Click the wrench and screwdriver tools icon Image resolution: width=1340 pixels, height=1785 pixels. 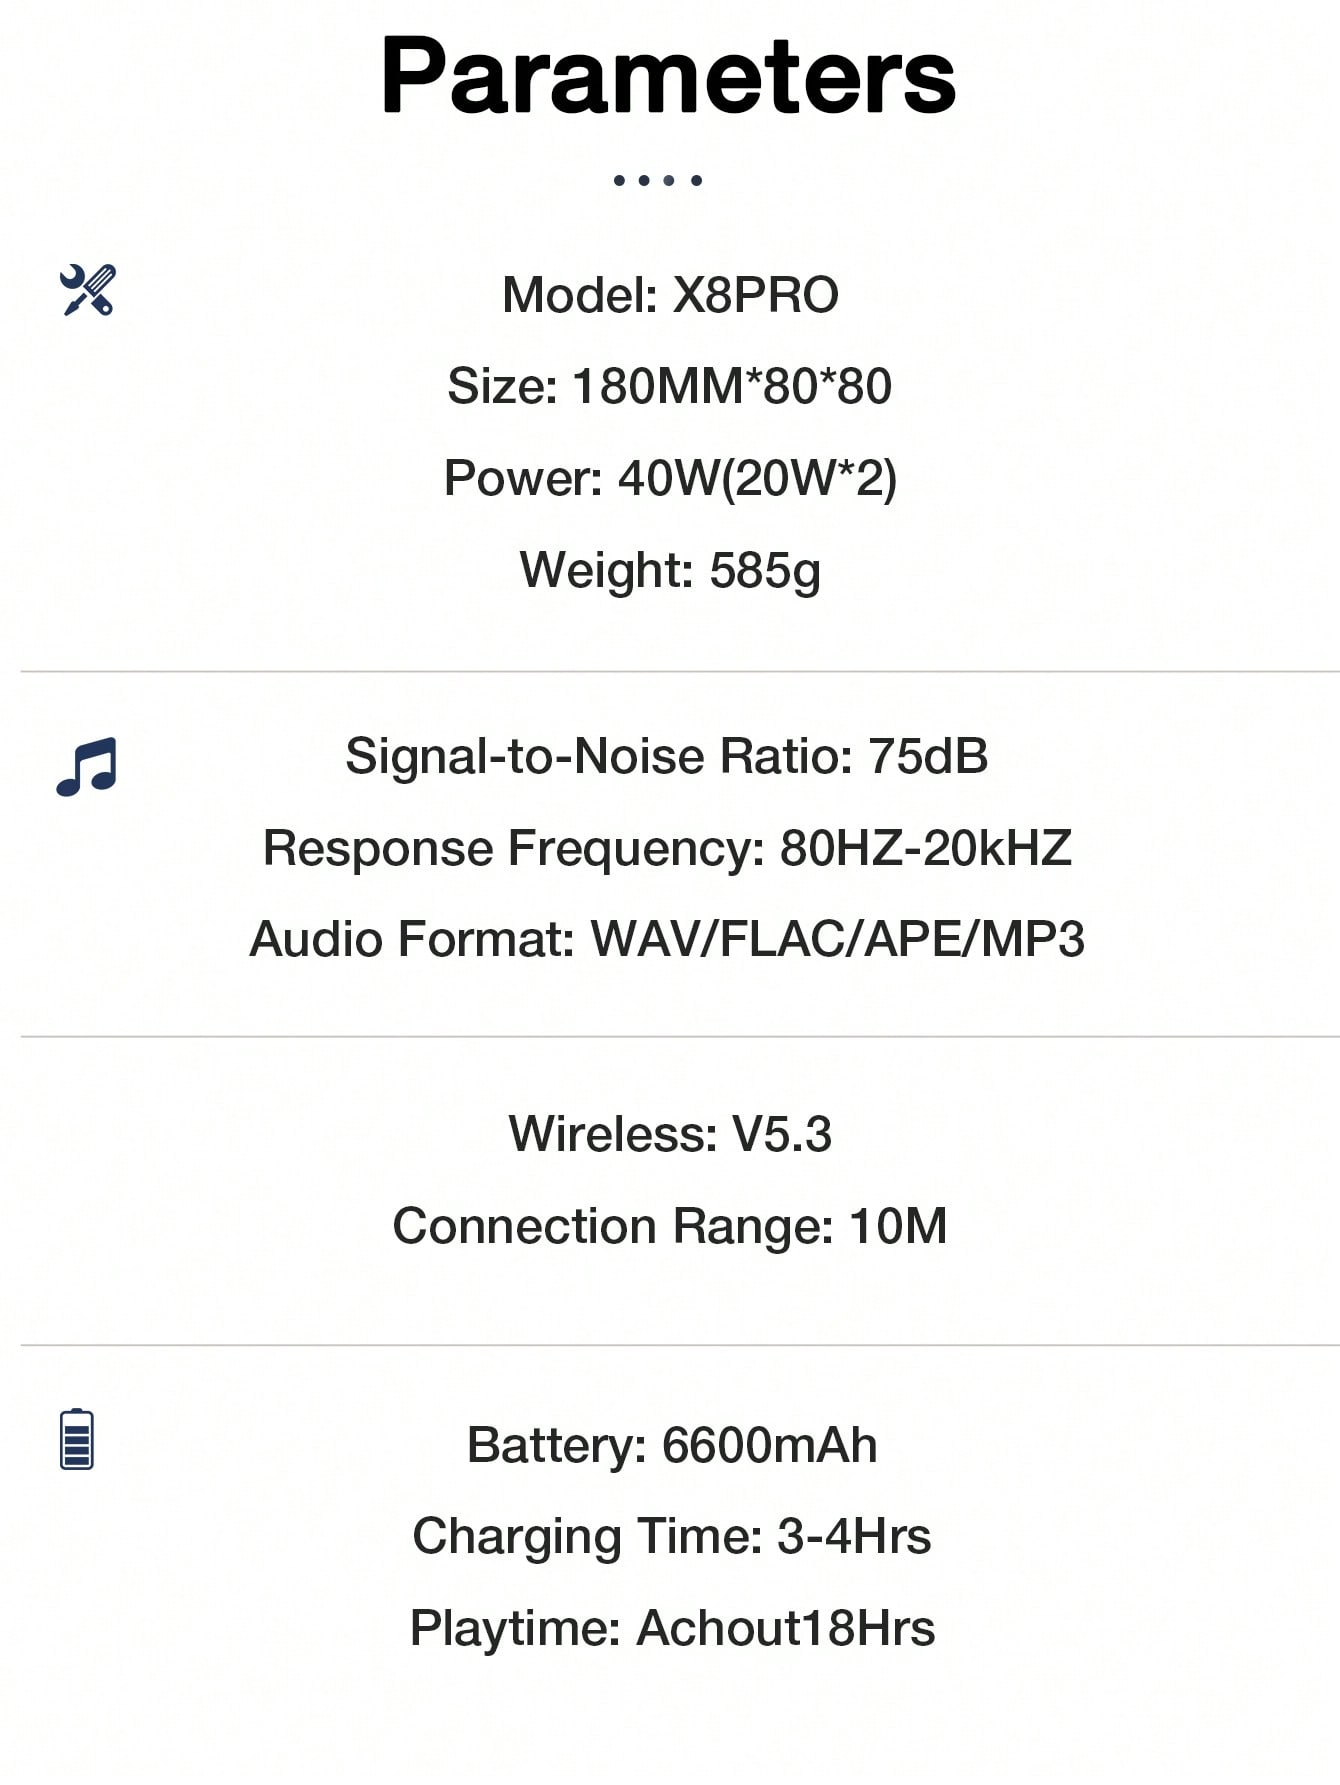[x=88, y=290]
